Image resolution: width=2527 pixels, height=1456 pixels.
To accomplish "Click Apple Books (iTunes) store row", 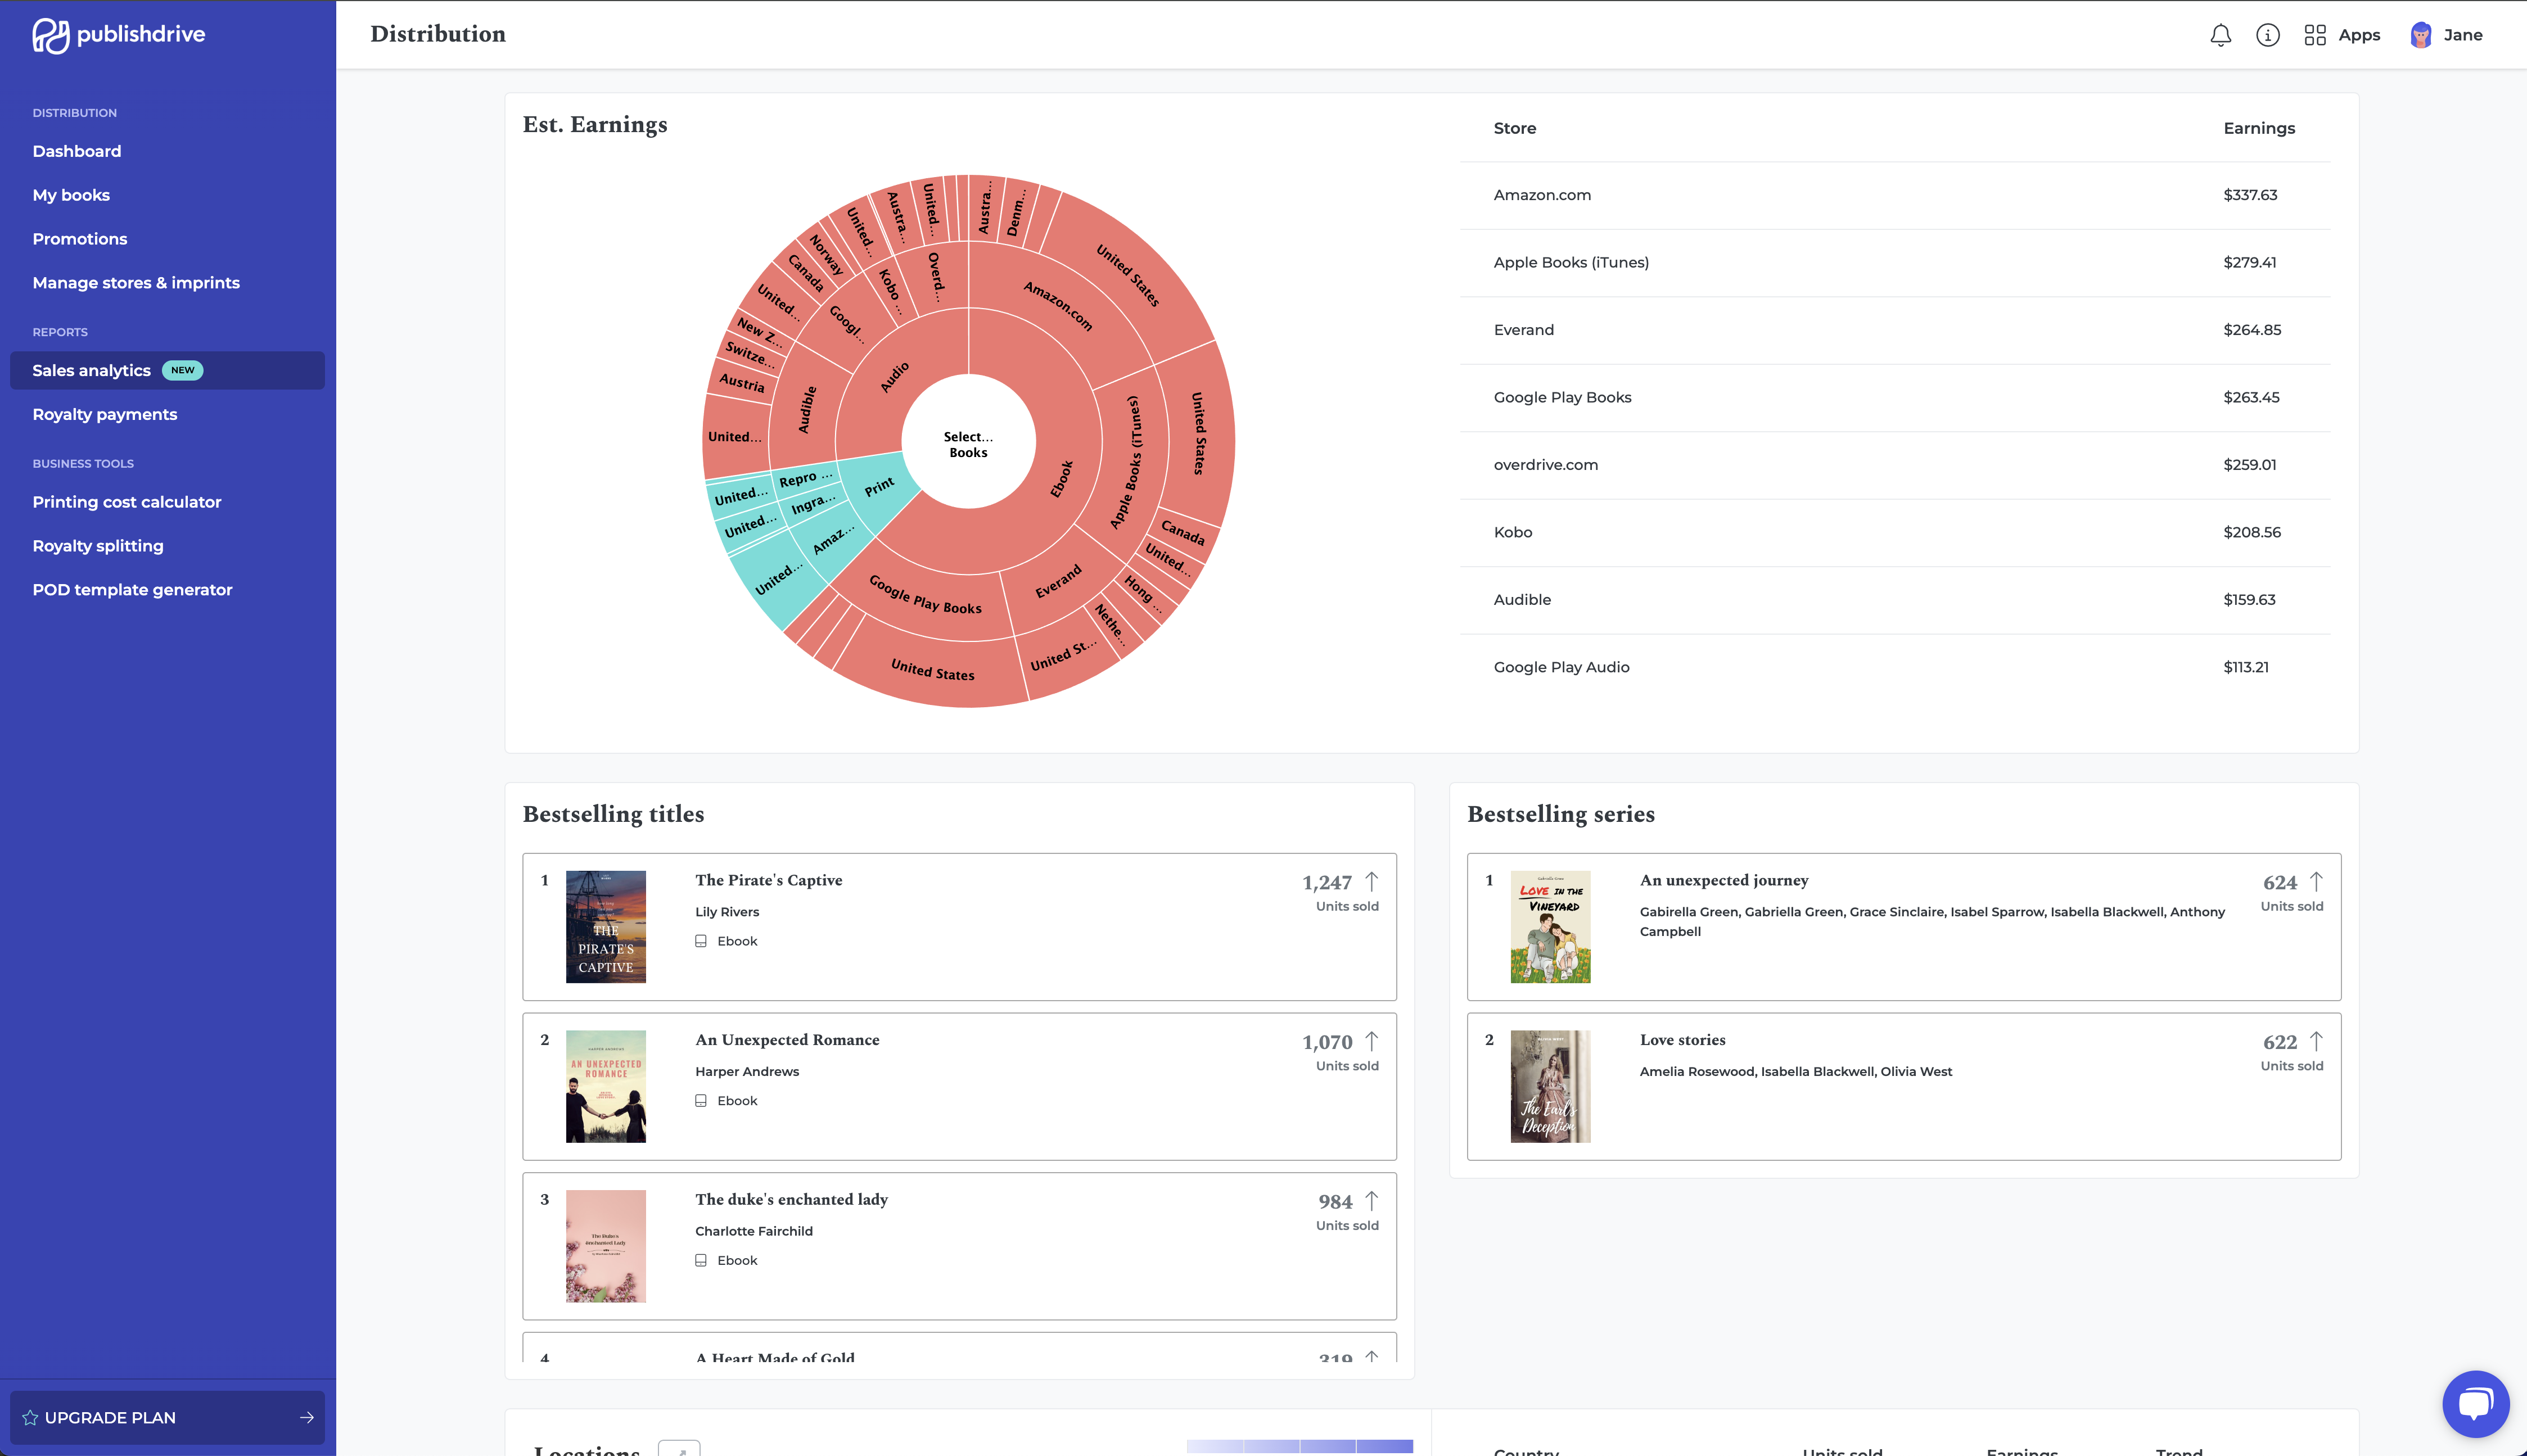I will (x=1894, y=262).
